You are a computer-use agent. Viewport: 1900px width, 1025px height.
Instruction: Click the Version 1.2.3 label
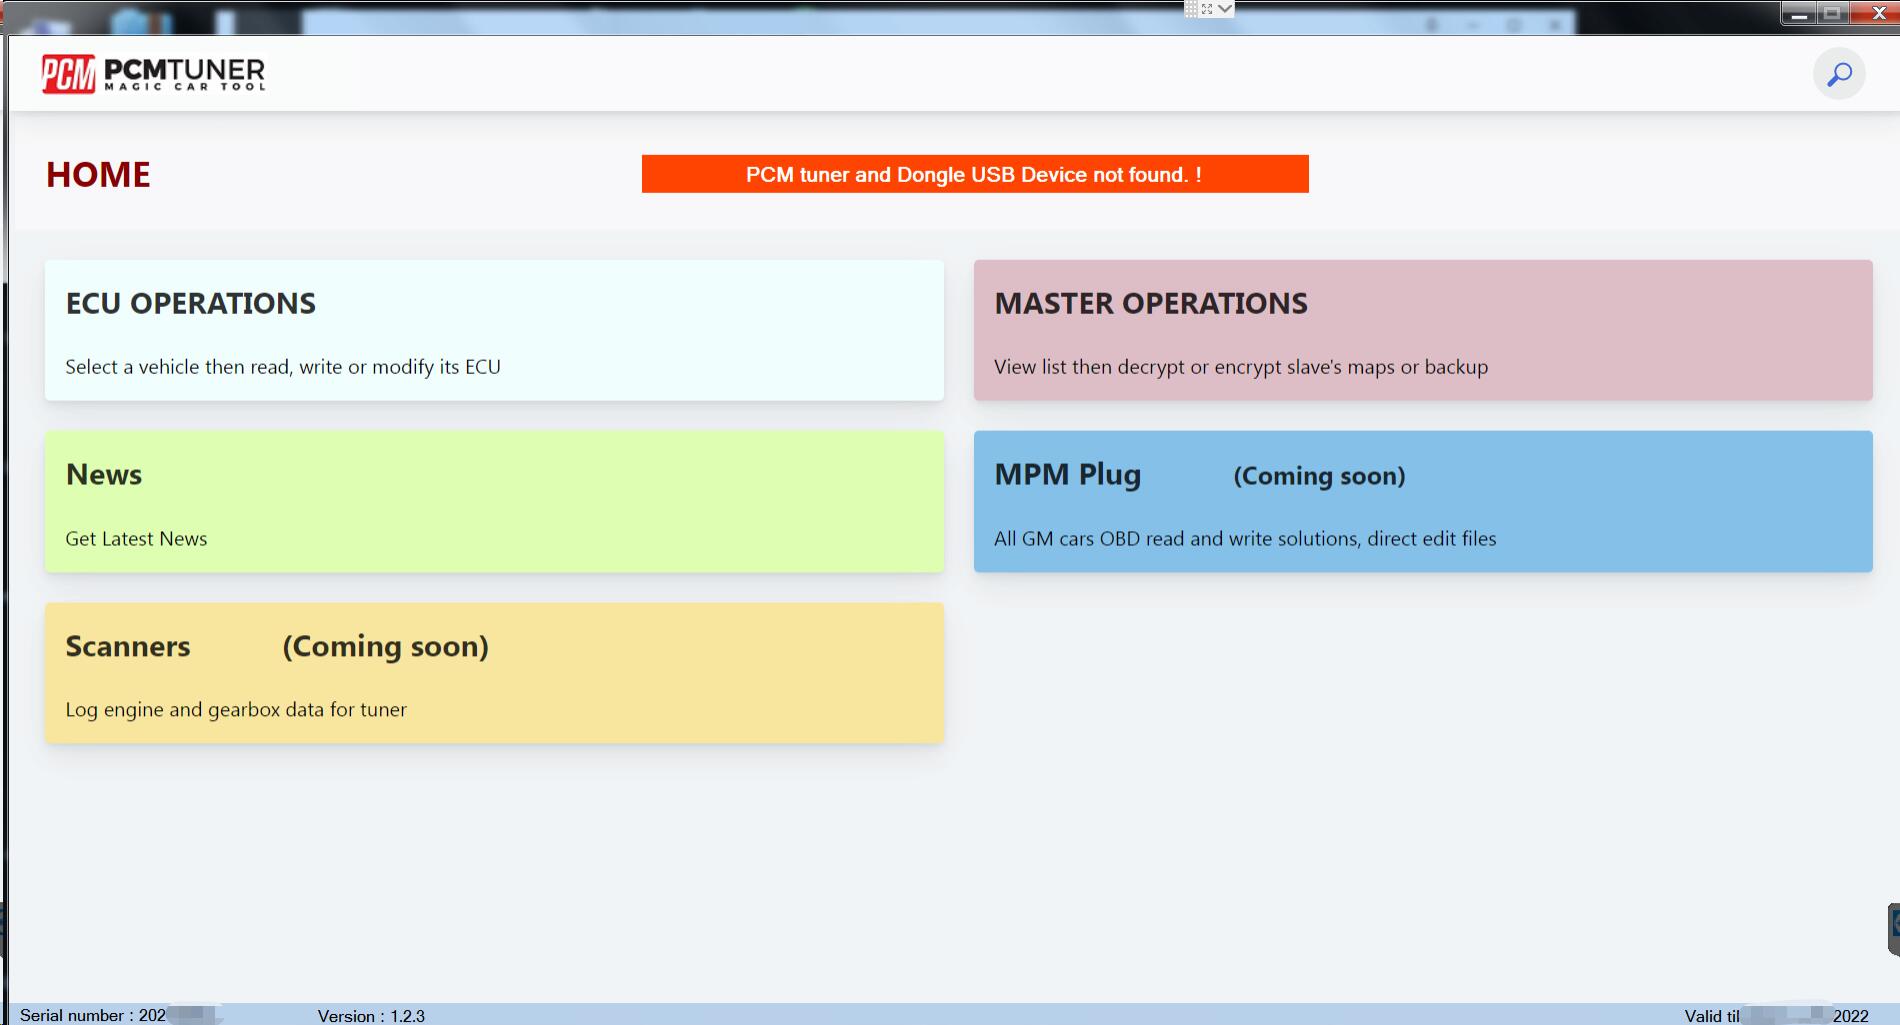click(371, 1016)
